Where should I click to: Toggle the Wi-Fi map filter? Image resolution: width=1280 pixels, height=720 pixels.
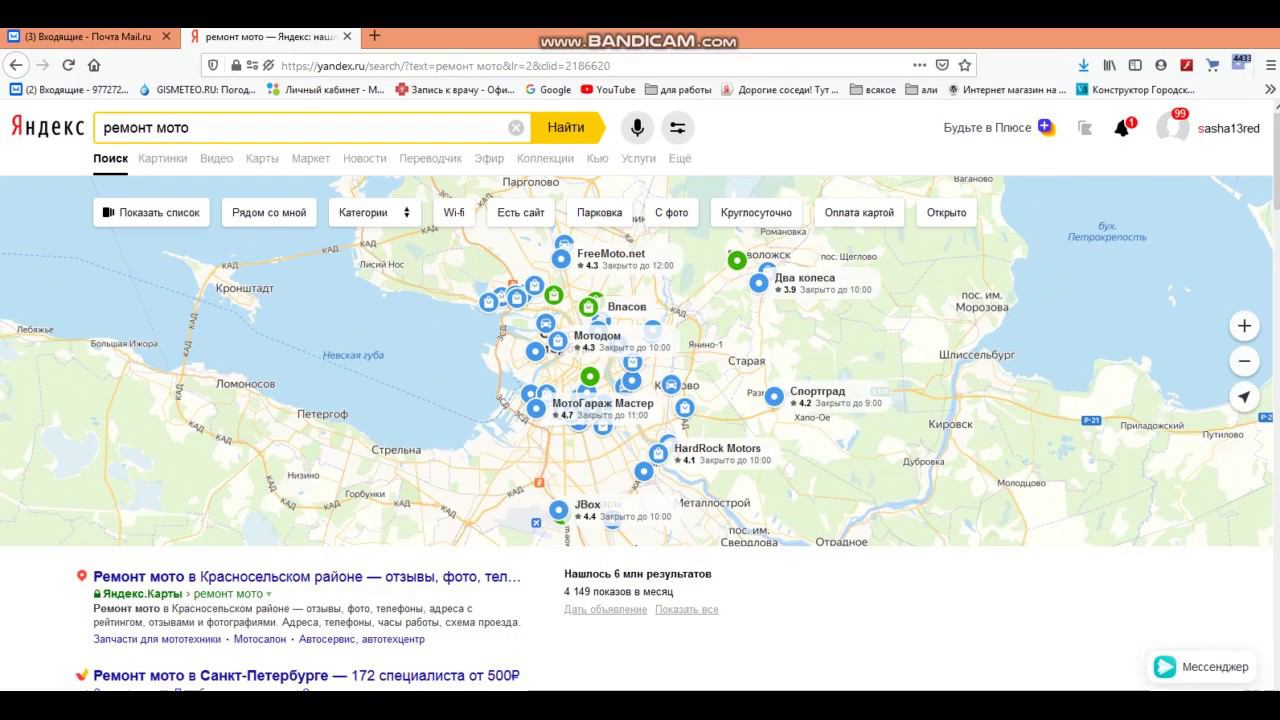(x=454, y=212)
